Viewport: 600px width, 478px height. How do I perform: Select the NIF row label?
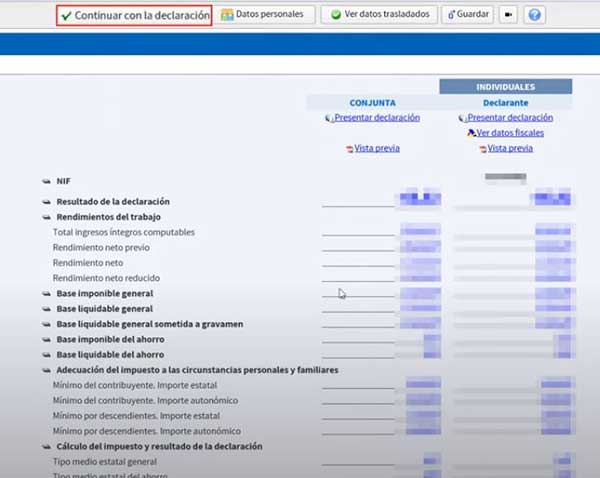(64, 181)
